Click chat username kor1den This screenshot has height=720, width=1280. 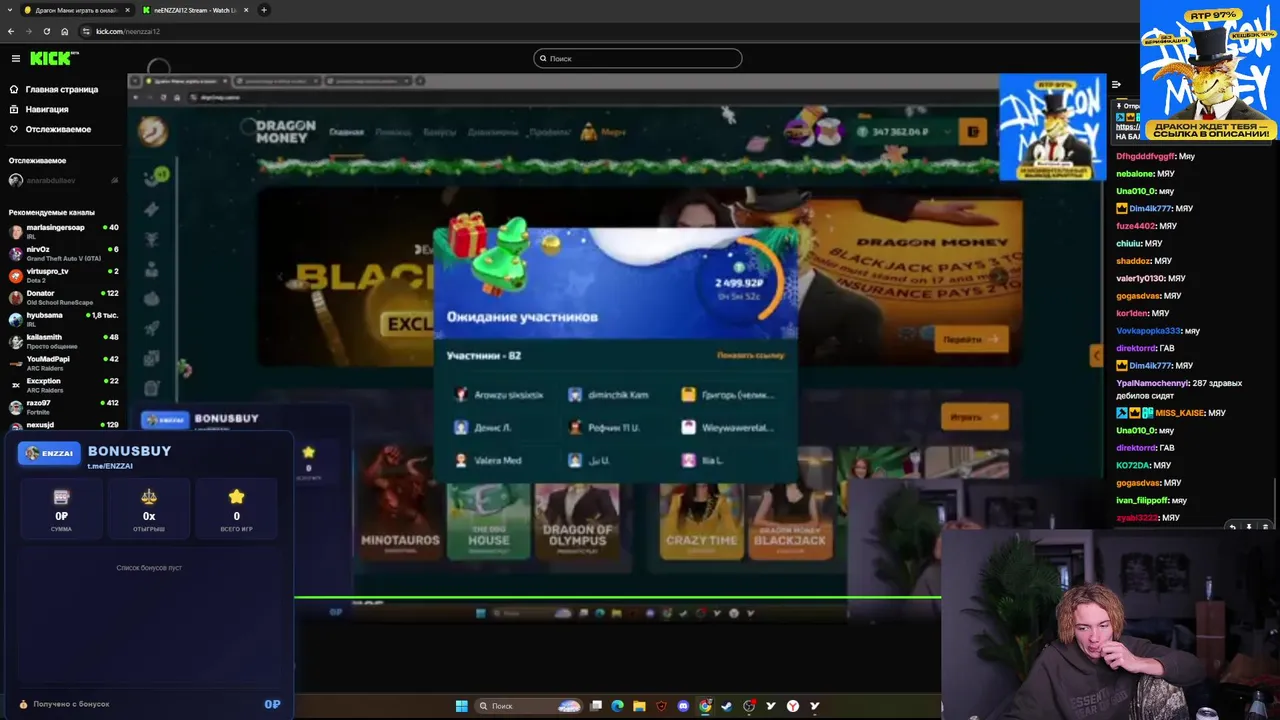1132,313
